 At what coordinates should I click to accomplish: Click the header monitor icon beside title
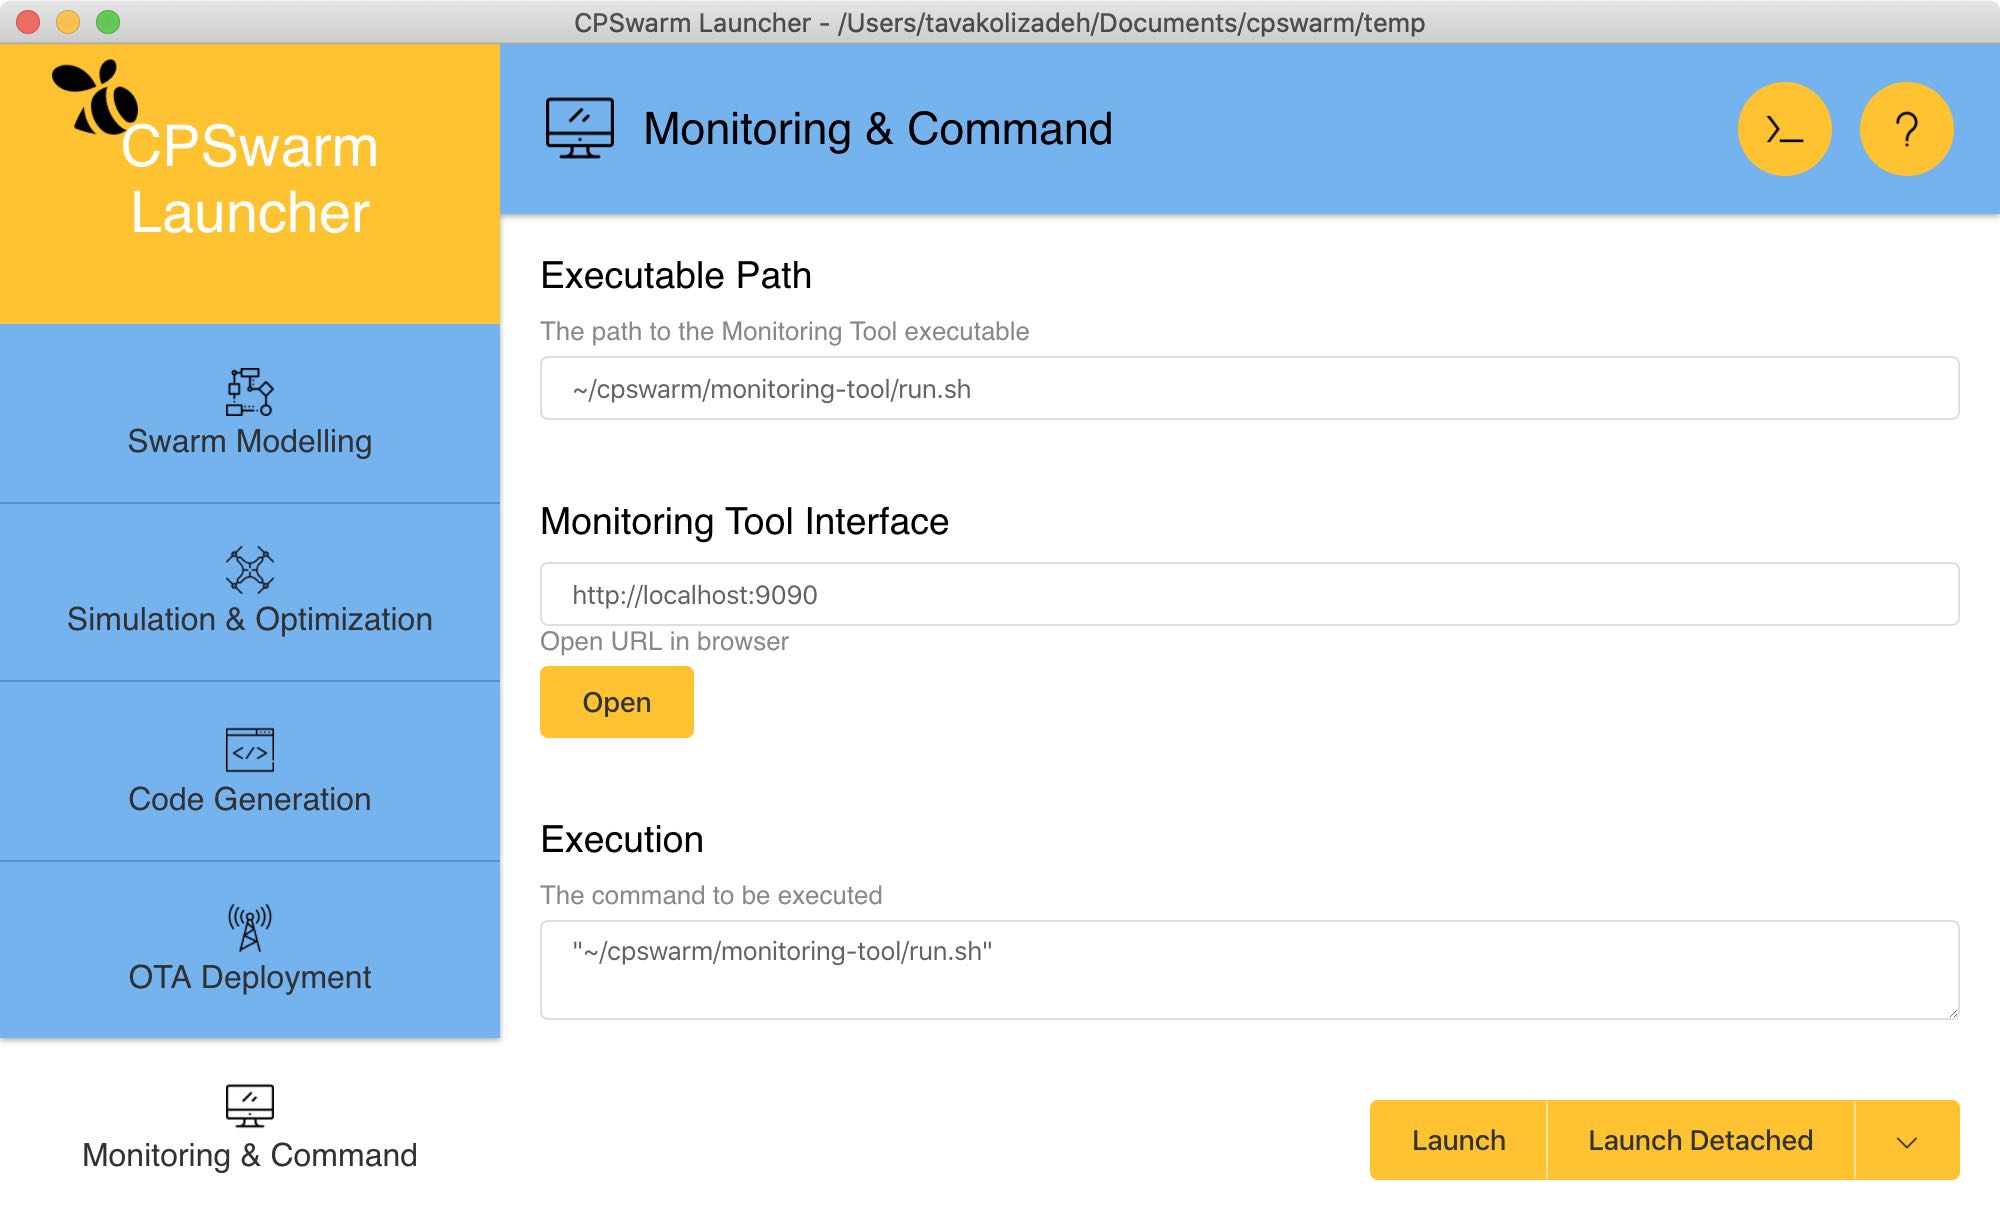[x=579, y=128]
